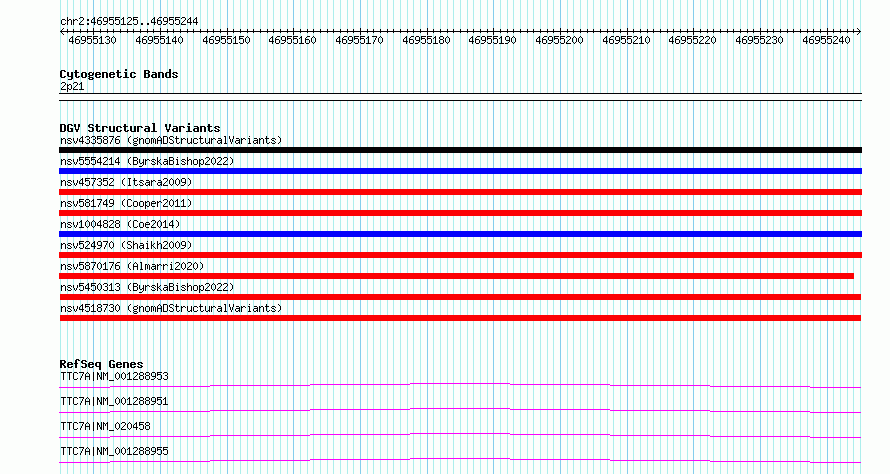Open transcript label TTC7A|NM_001288955
The image size is (890, 474).
114,451
